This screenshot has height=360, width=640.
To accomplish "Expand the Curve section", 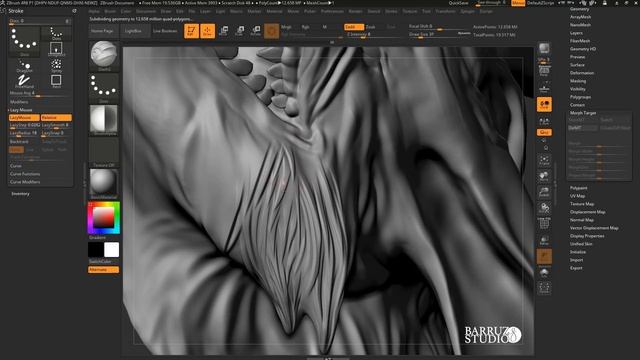I will click(16, 166).
